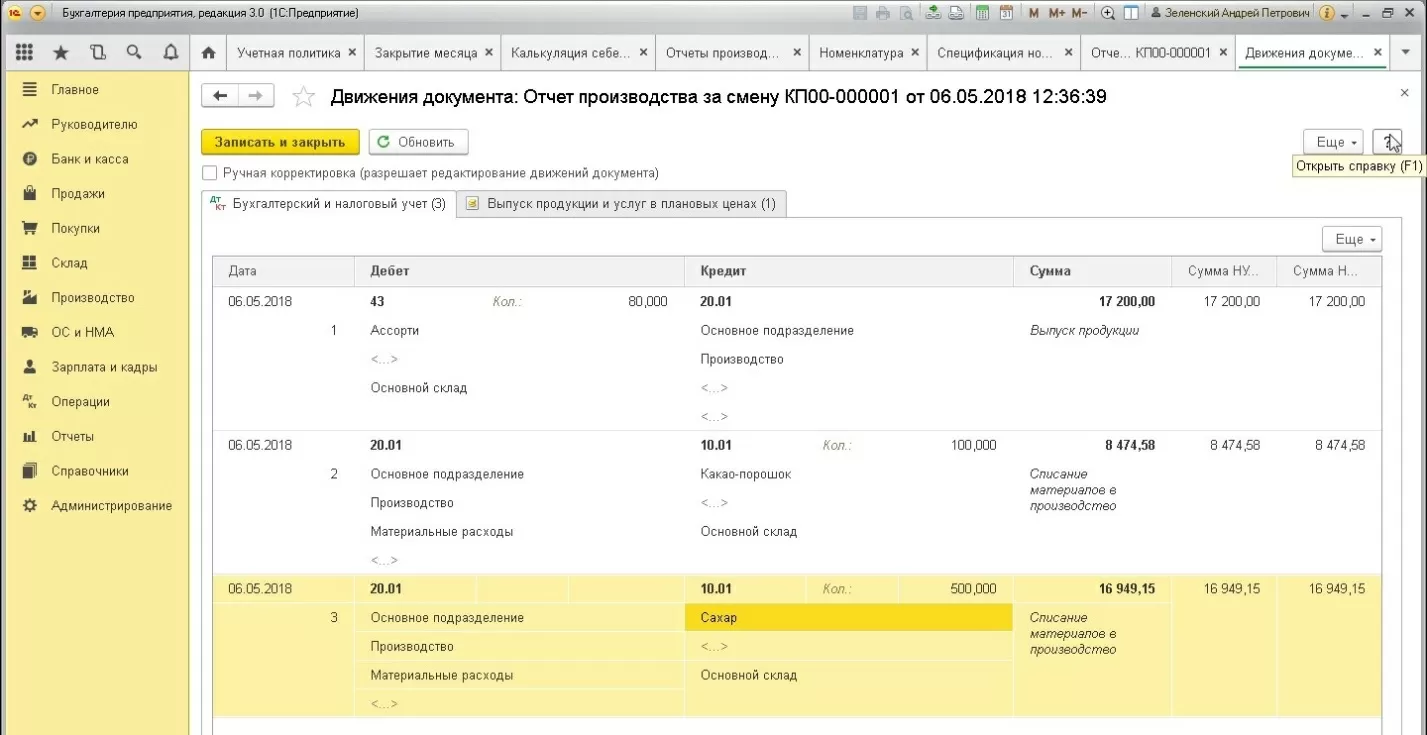
Task: Close the Движения докуме... tab
Action: pyautogui.click(x=1378, y=53)
